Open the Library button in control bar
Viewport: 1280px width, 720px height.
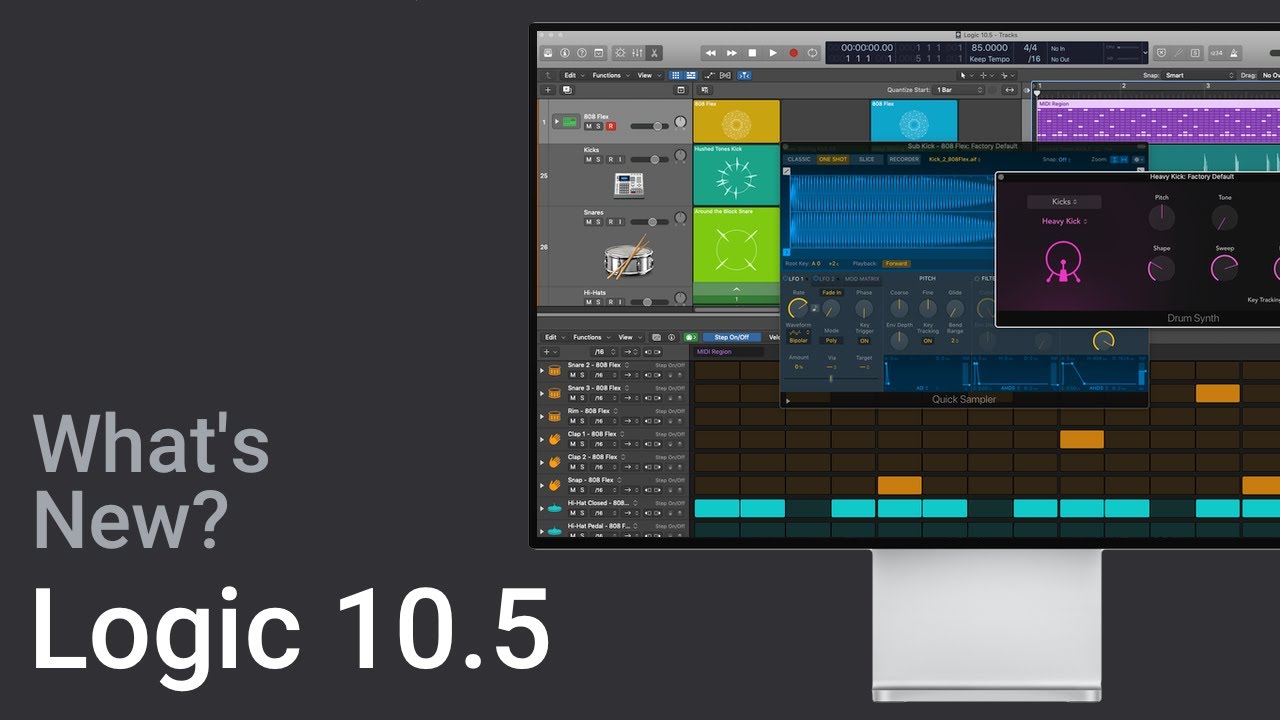[548, 53]
